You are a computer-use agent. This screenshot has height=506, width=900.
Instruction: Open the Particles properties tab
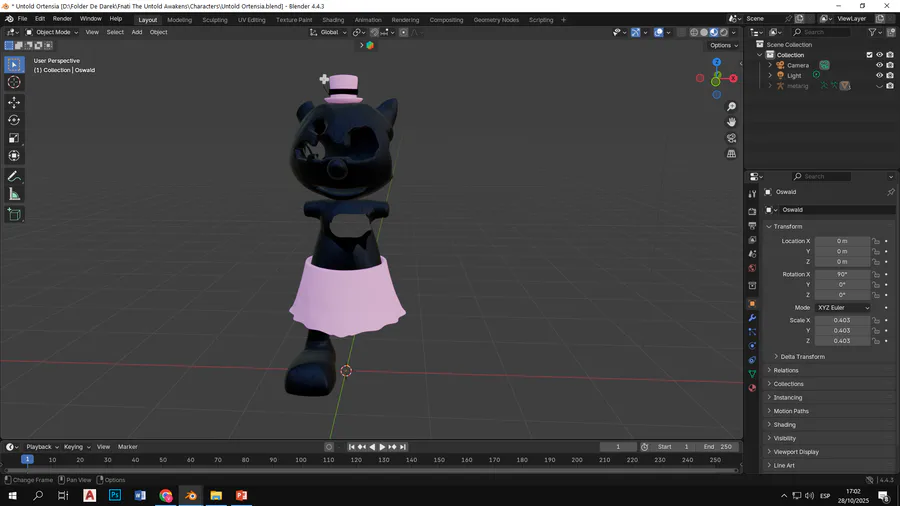(x=752, y=332)
